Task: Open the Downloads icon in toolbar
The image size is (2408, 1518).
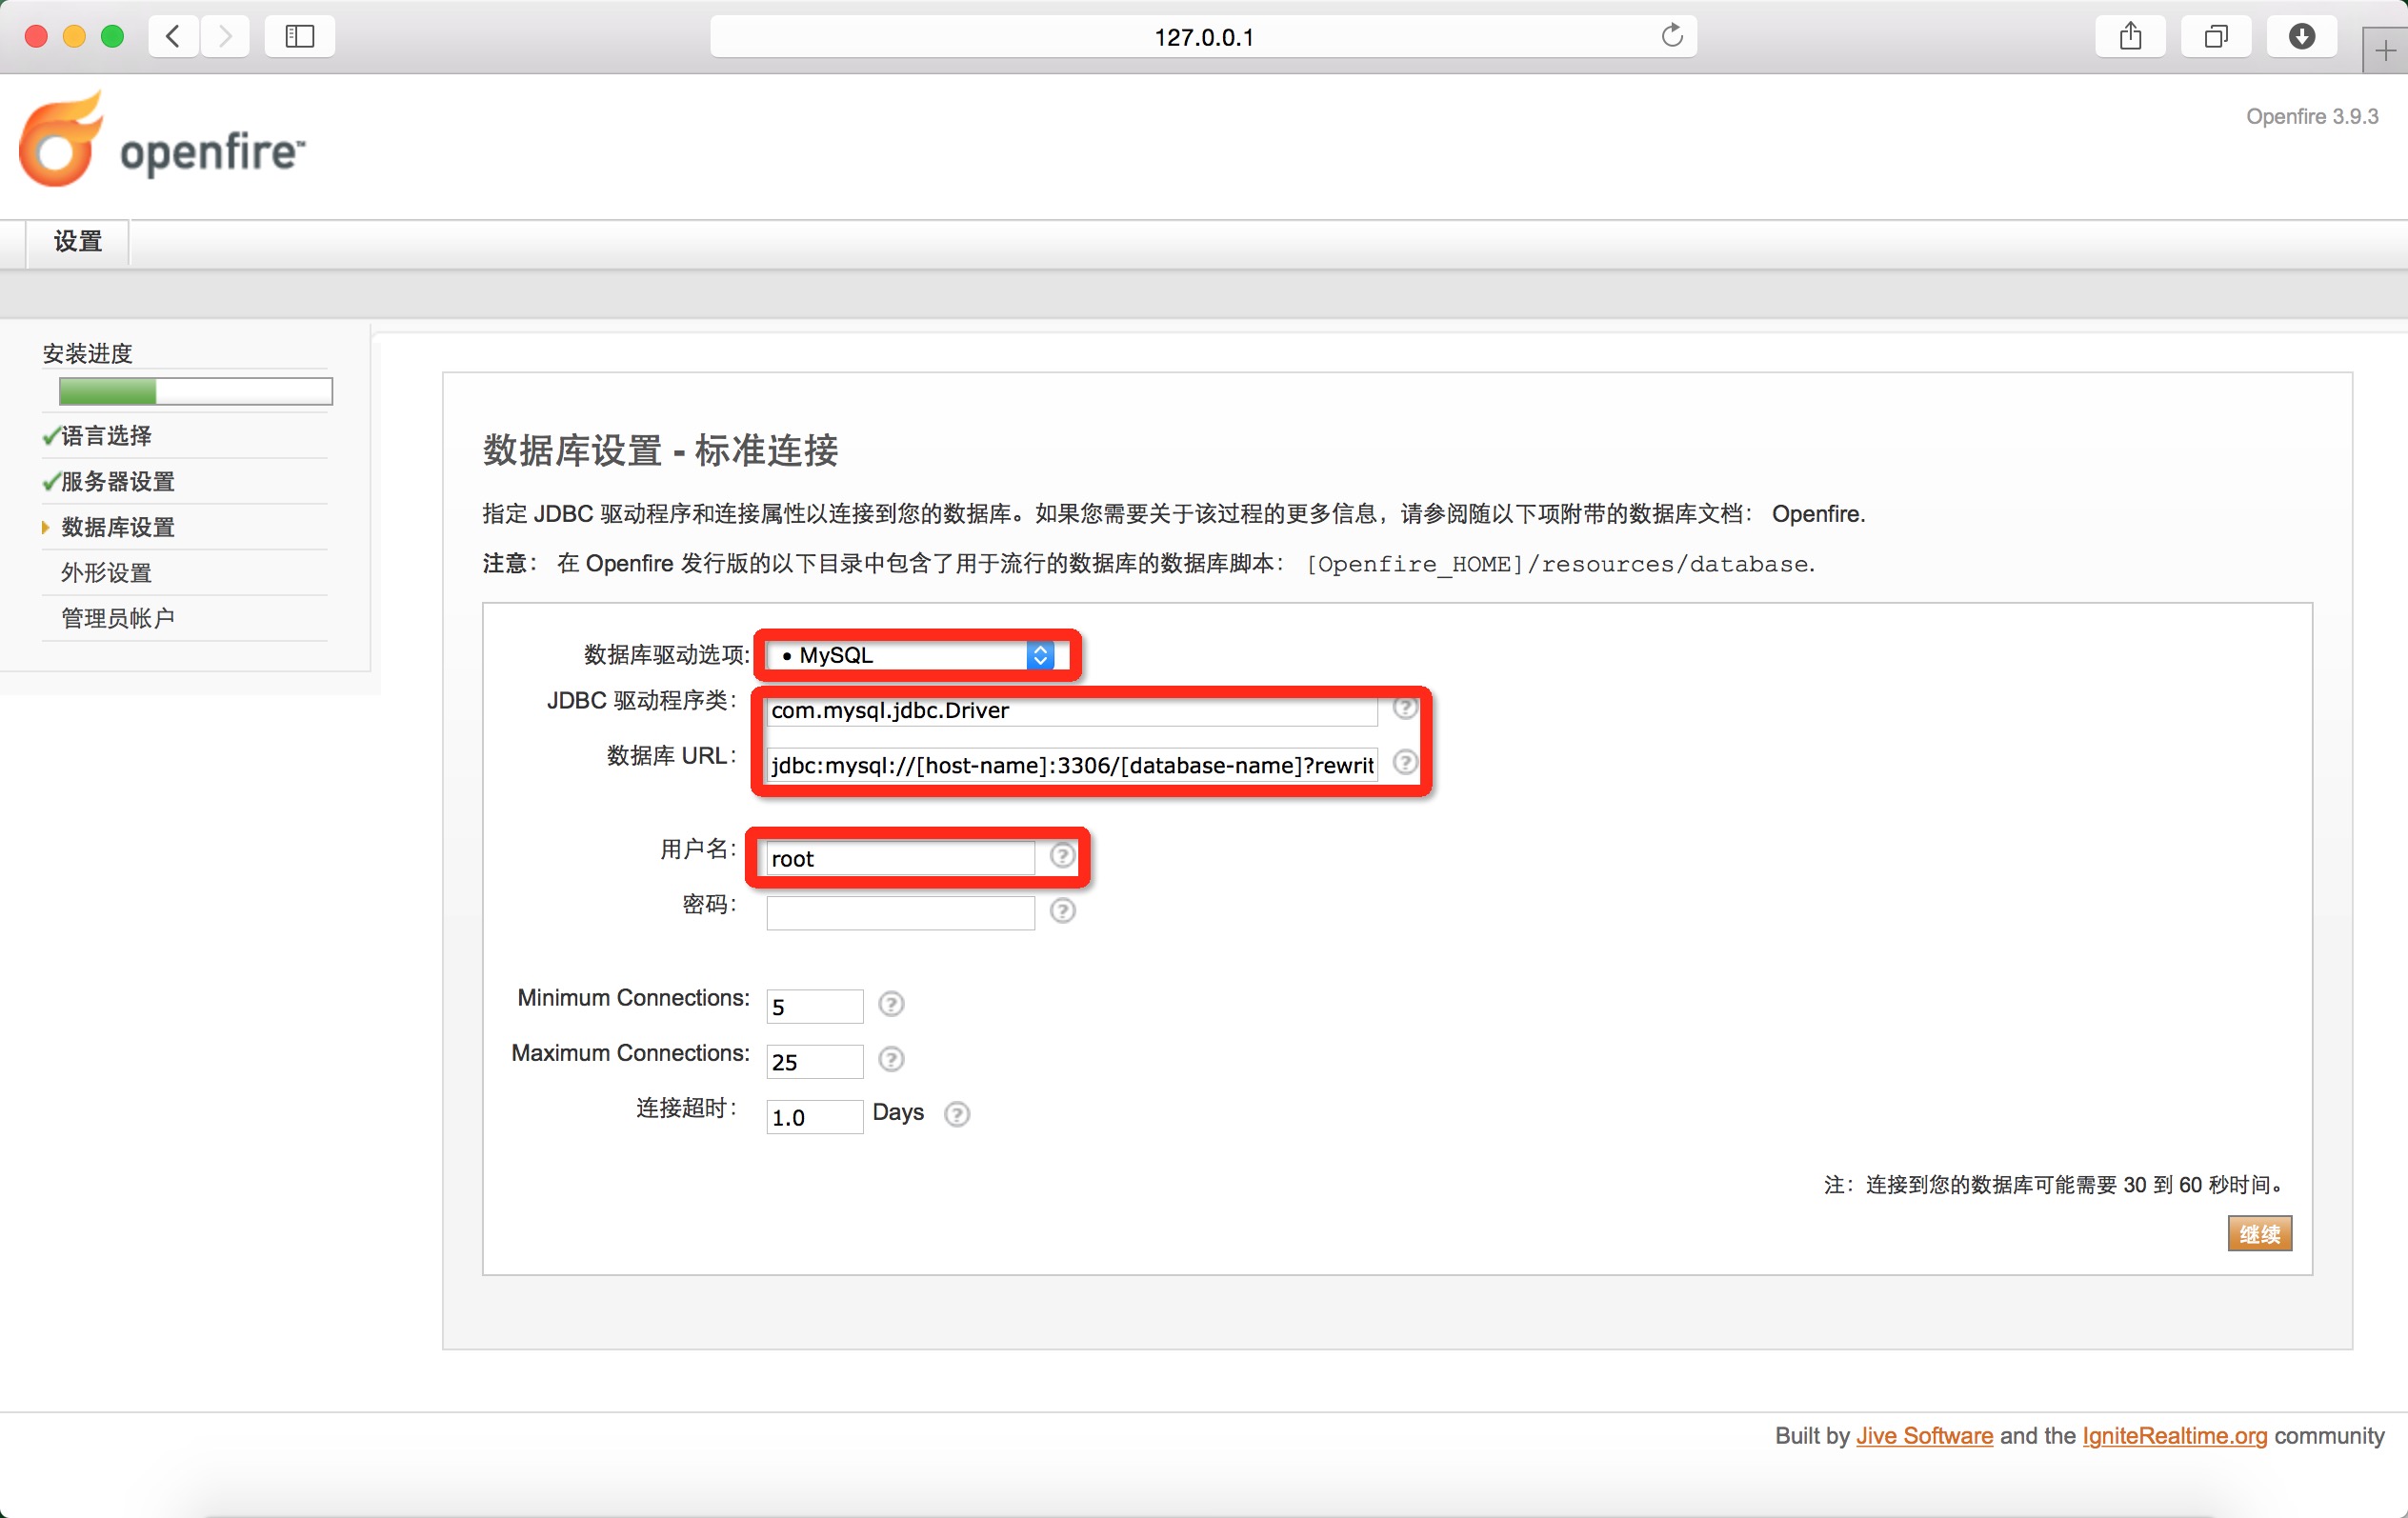Action: pyautogui.click(x=2301, y=37)
